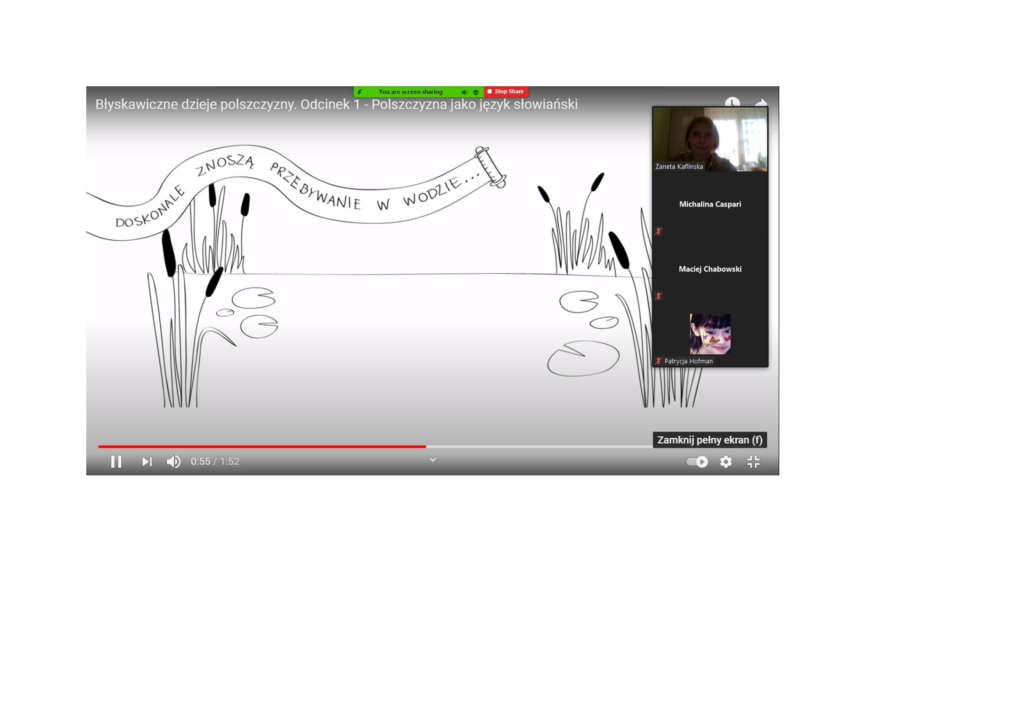This screenshot has height=724, width=1024.
Task: Click the video title 'Błyskawiczne dzieje polszczyzny'
Action: point(336,104)
